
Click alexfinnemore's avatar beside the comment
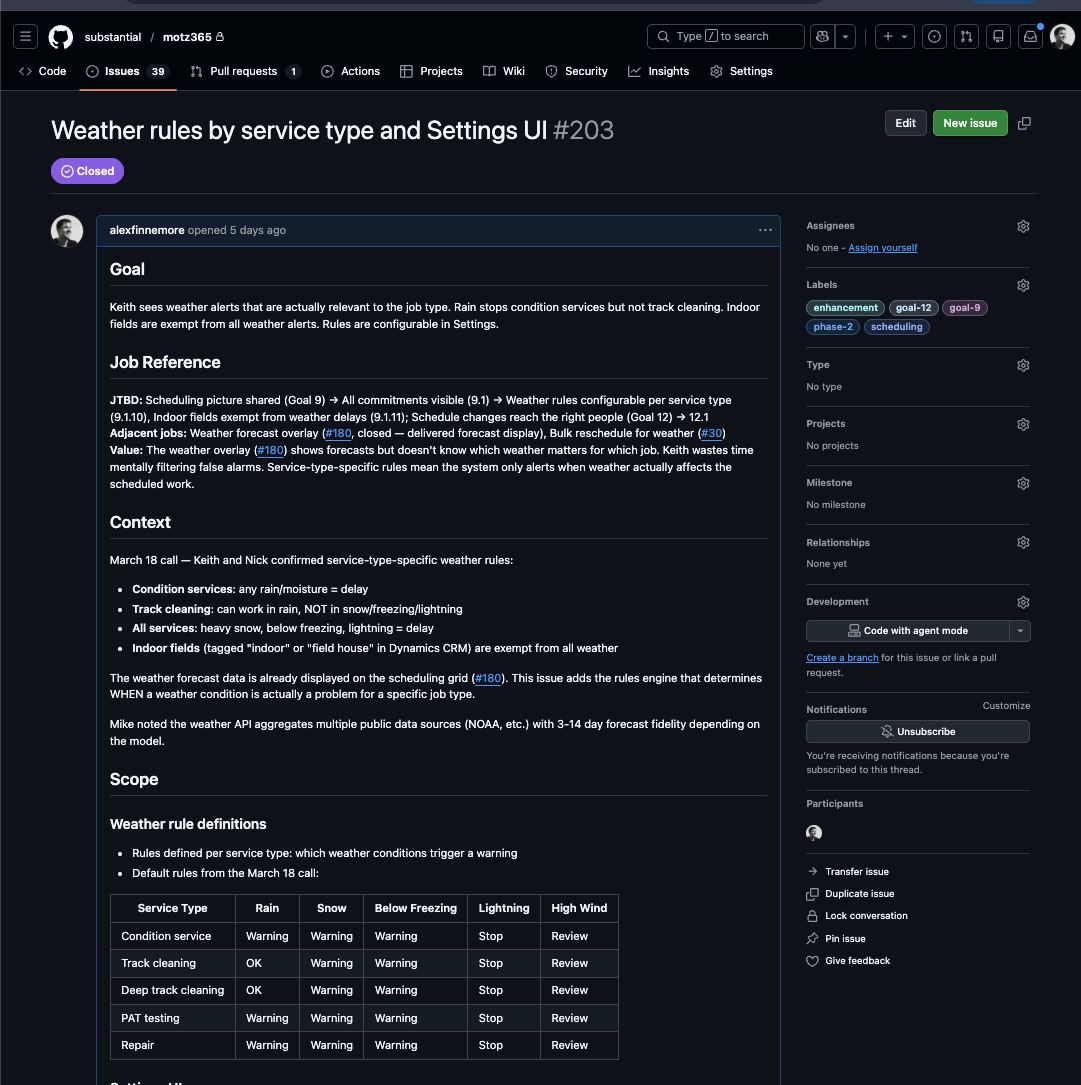click(67, 231)
